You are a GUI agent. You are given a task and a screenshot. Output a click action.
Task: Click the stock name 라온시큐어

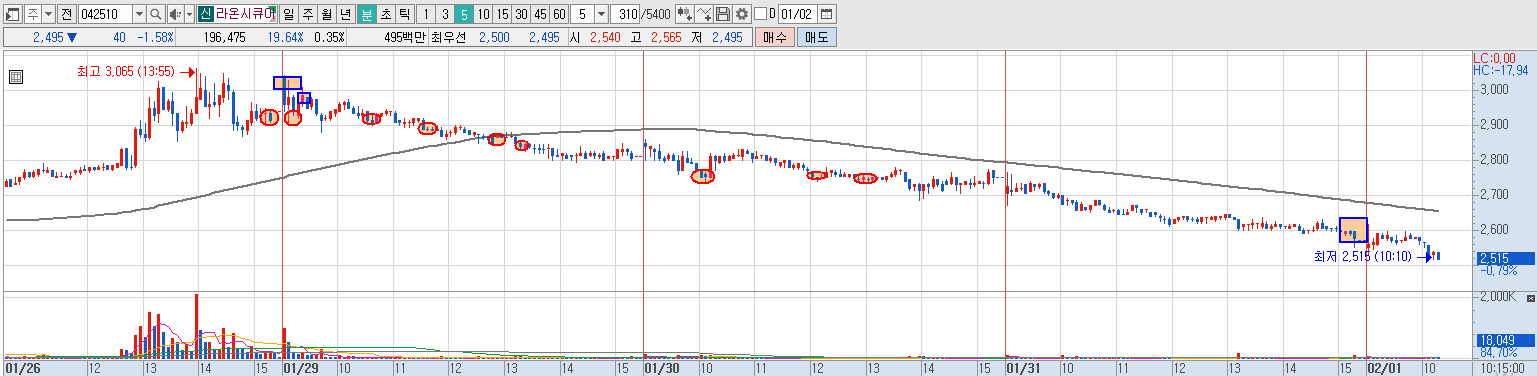[x=245, y=15]
